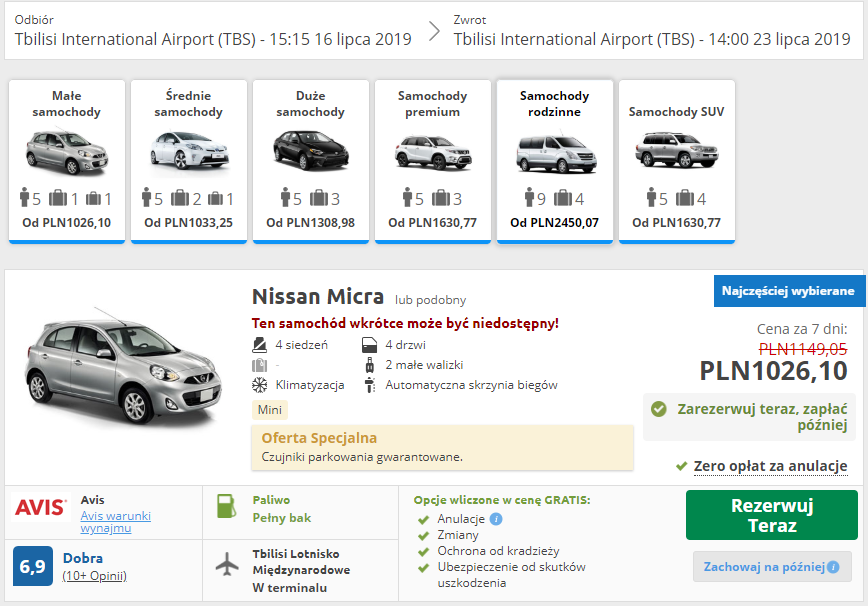
Task: Click the gearbox icon next to Automatyczna skrzynia biegów
Action: point(369,385)
